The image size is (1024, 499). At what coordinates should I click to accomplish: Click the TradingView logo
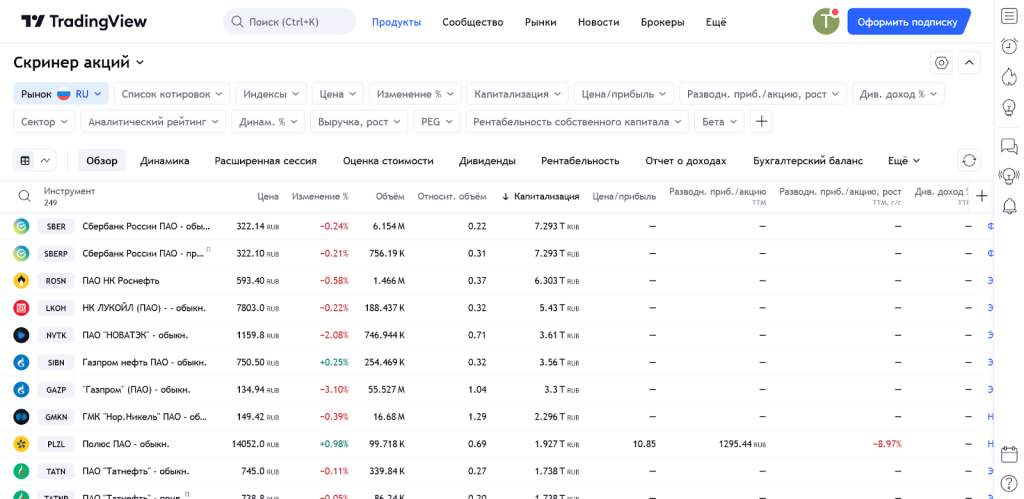[x=84, y=22]
